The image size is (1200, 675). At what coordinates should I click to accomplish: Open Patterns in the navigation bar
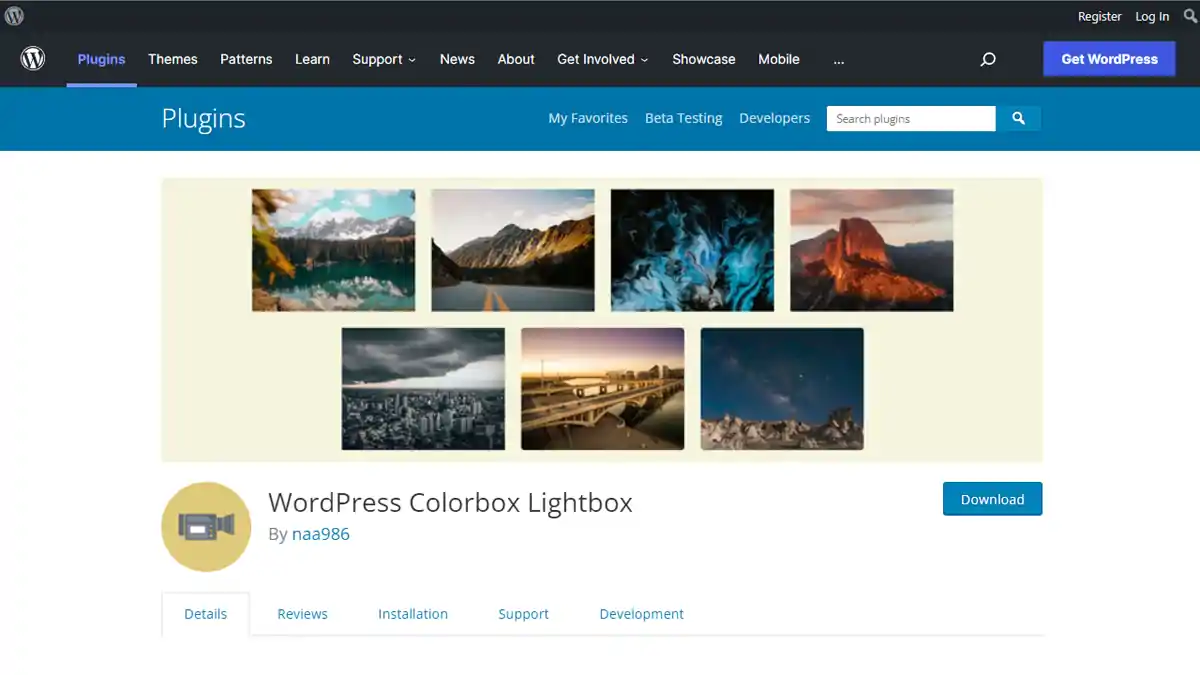tap(246, 59)
